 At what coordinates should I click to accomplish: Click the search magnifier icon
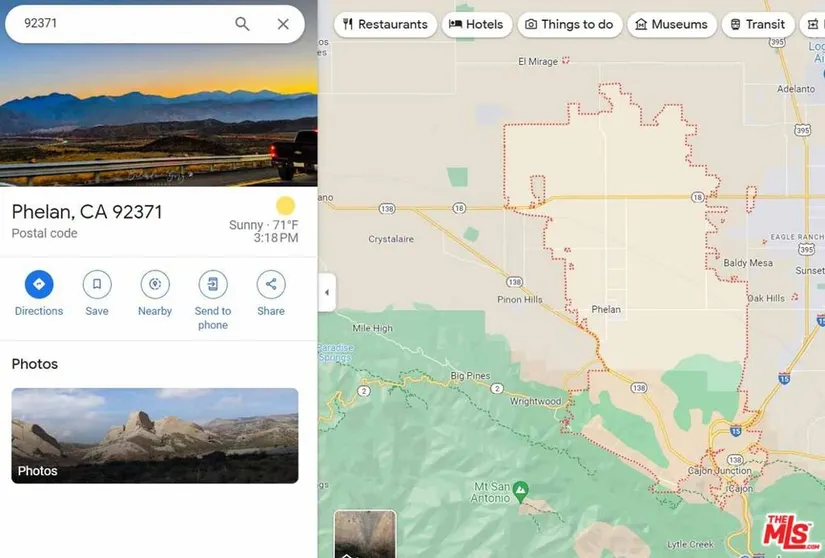coord(242,24)
